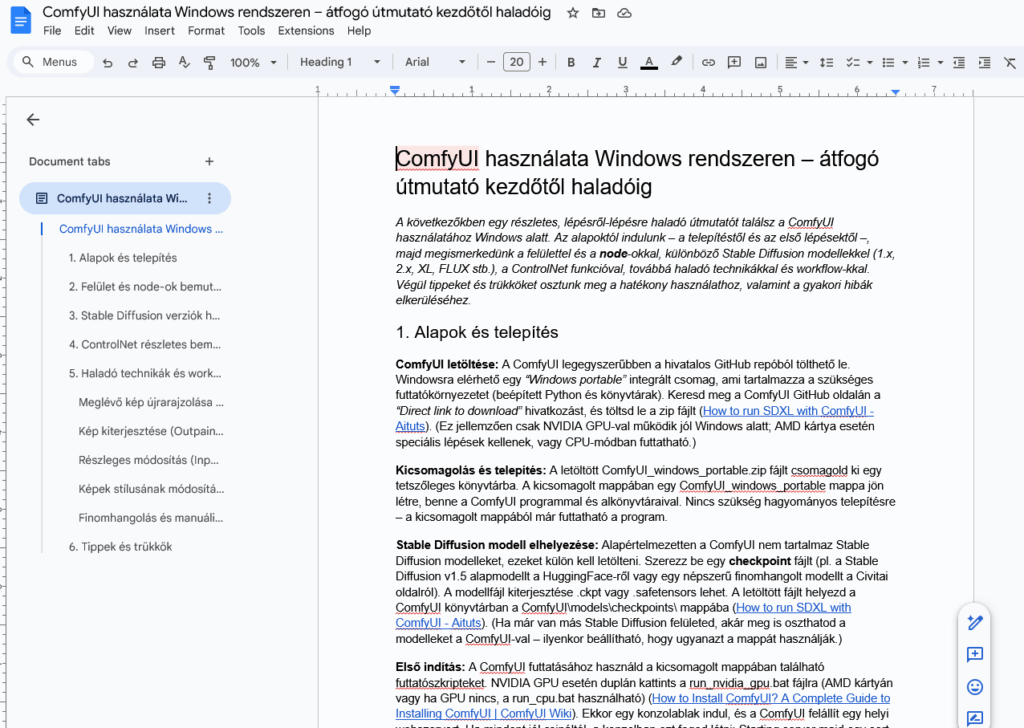Open bulleted list menu arrow
The height and width of the screenshot is (728, 1024).
905,63
